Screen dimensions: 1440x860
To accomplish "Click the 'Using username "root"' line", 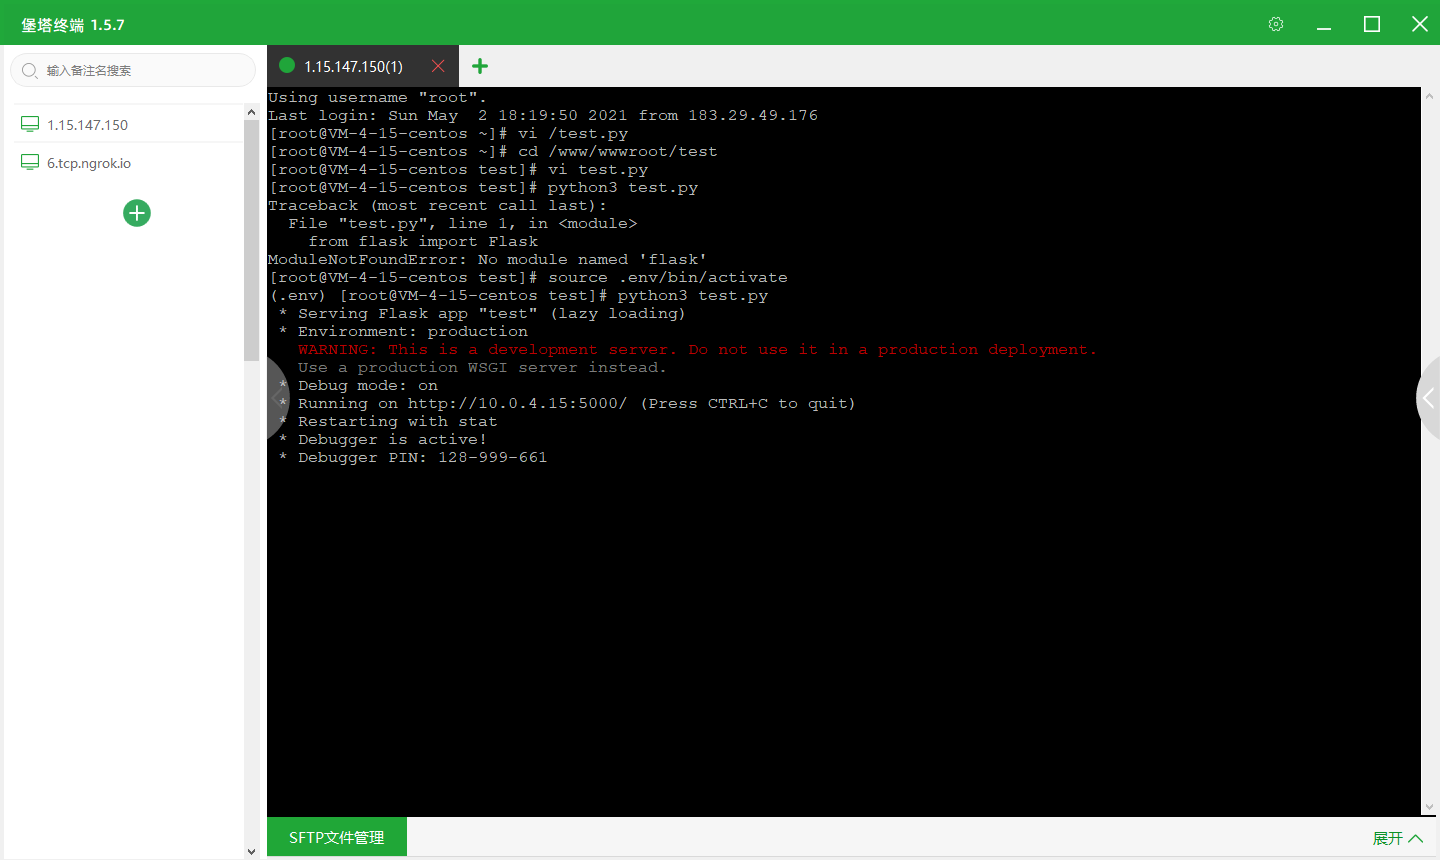I will [x=377, y=98].
